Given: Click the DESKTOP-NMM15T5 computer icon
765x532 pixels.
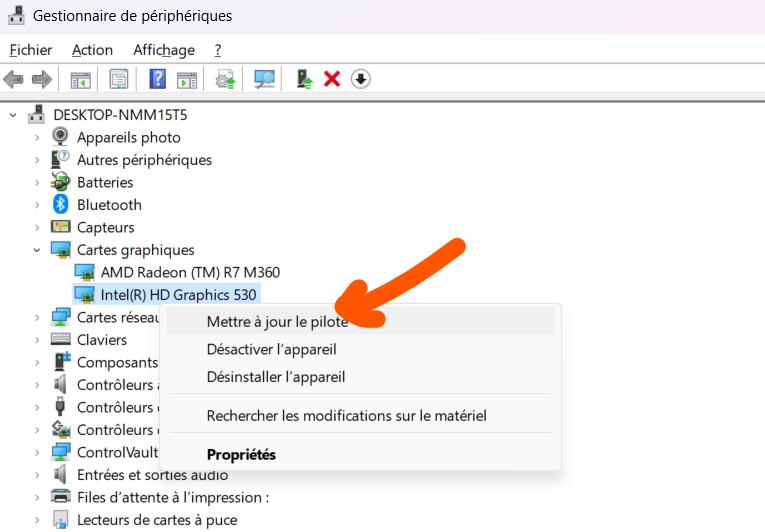Looking at the screenshot, I should point(36,115).
